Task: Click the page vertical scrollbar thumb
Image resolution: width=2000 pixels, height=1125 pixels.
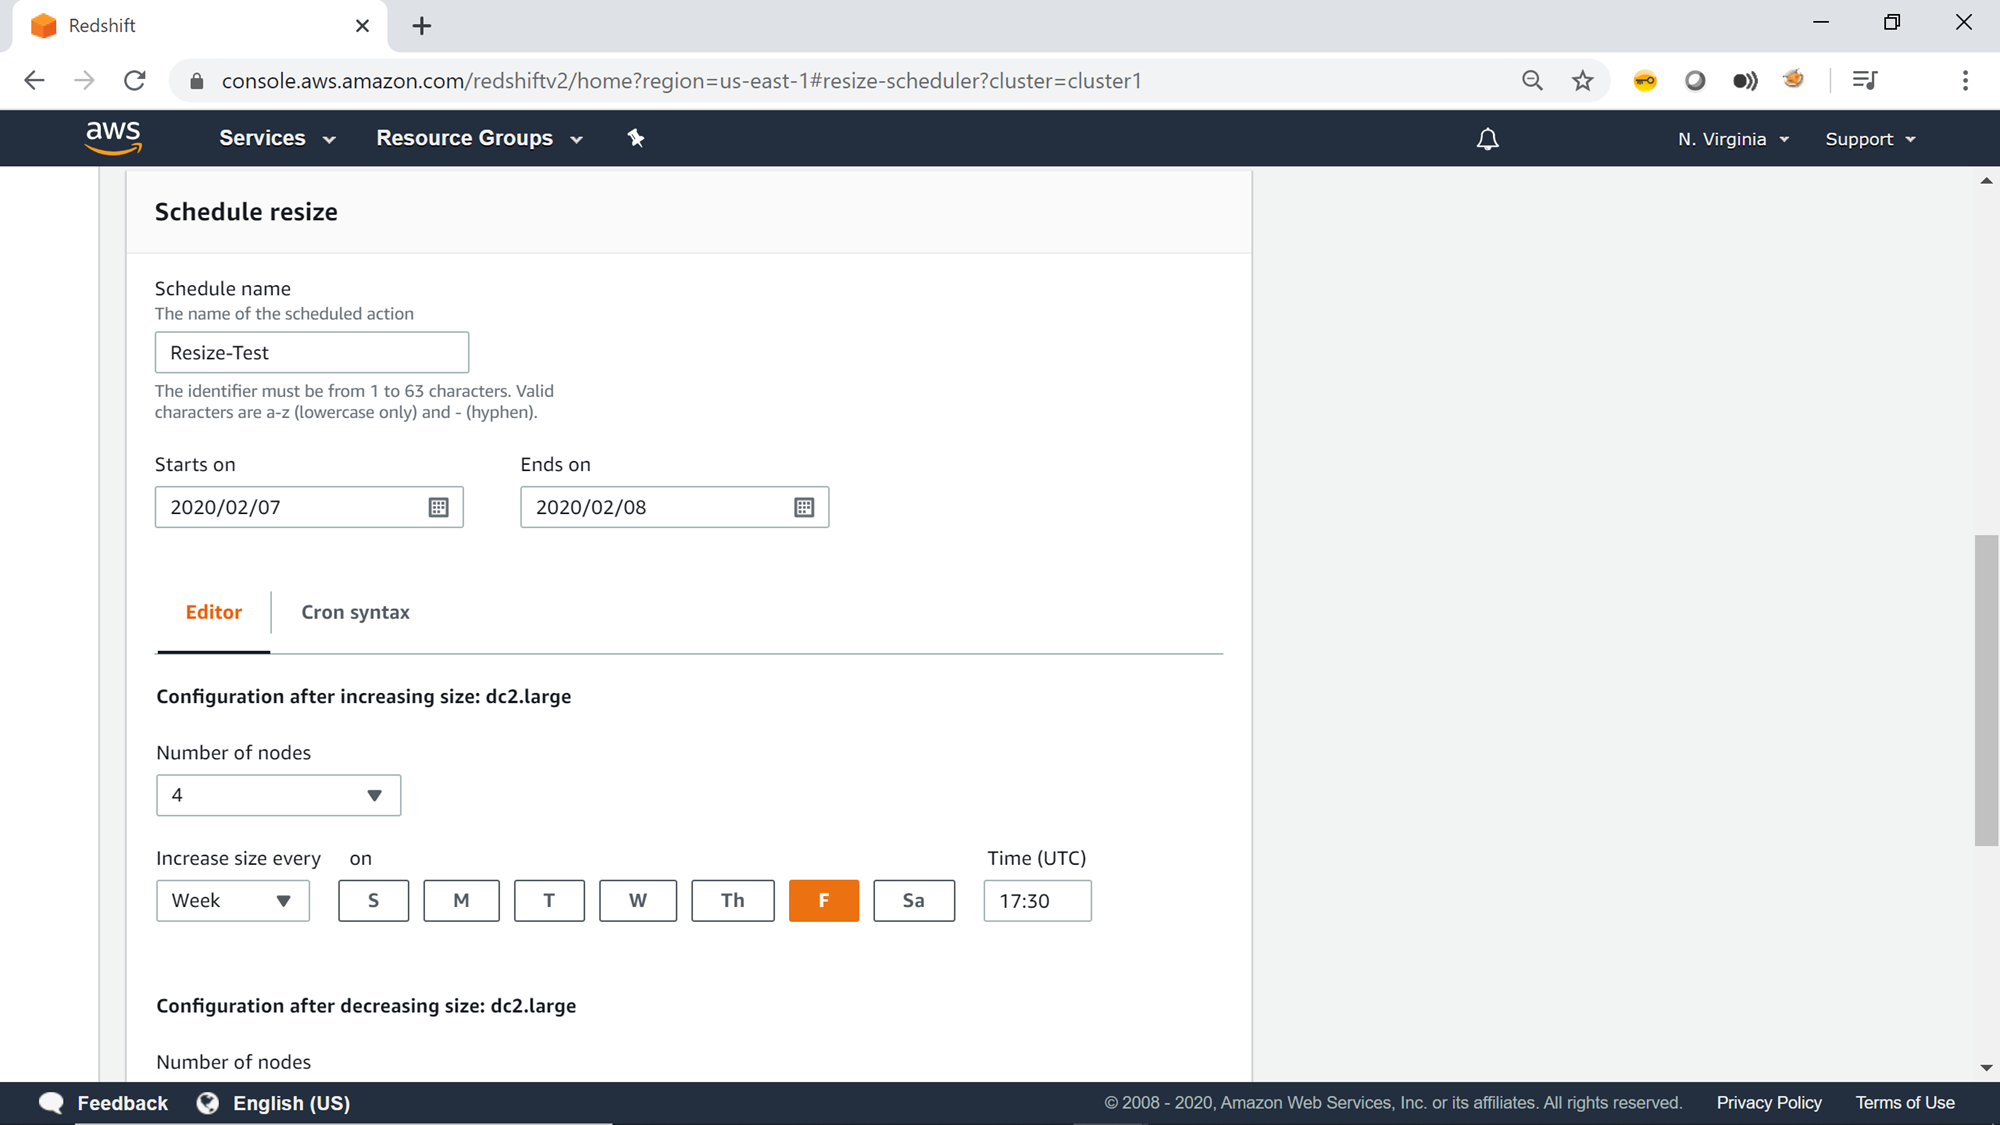Action: coord(1986,690)
